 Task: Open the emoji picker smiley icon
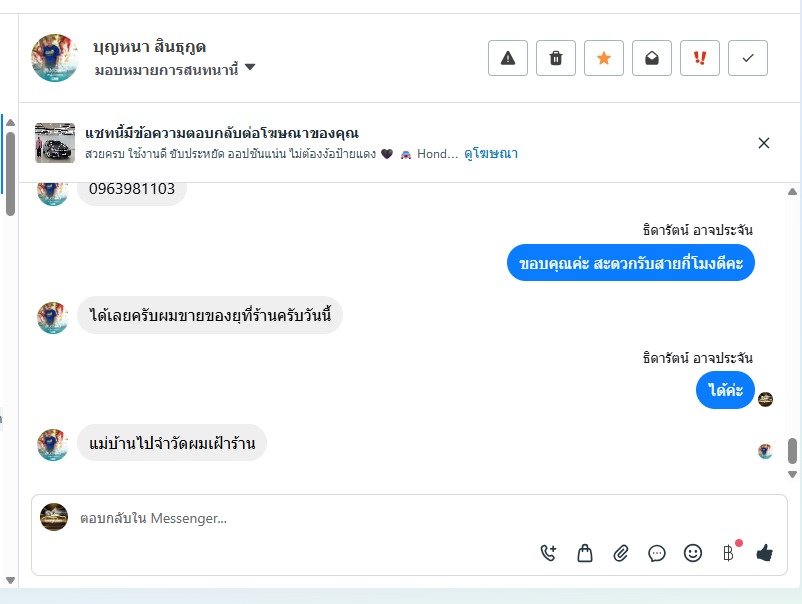coord(693,552)
